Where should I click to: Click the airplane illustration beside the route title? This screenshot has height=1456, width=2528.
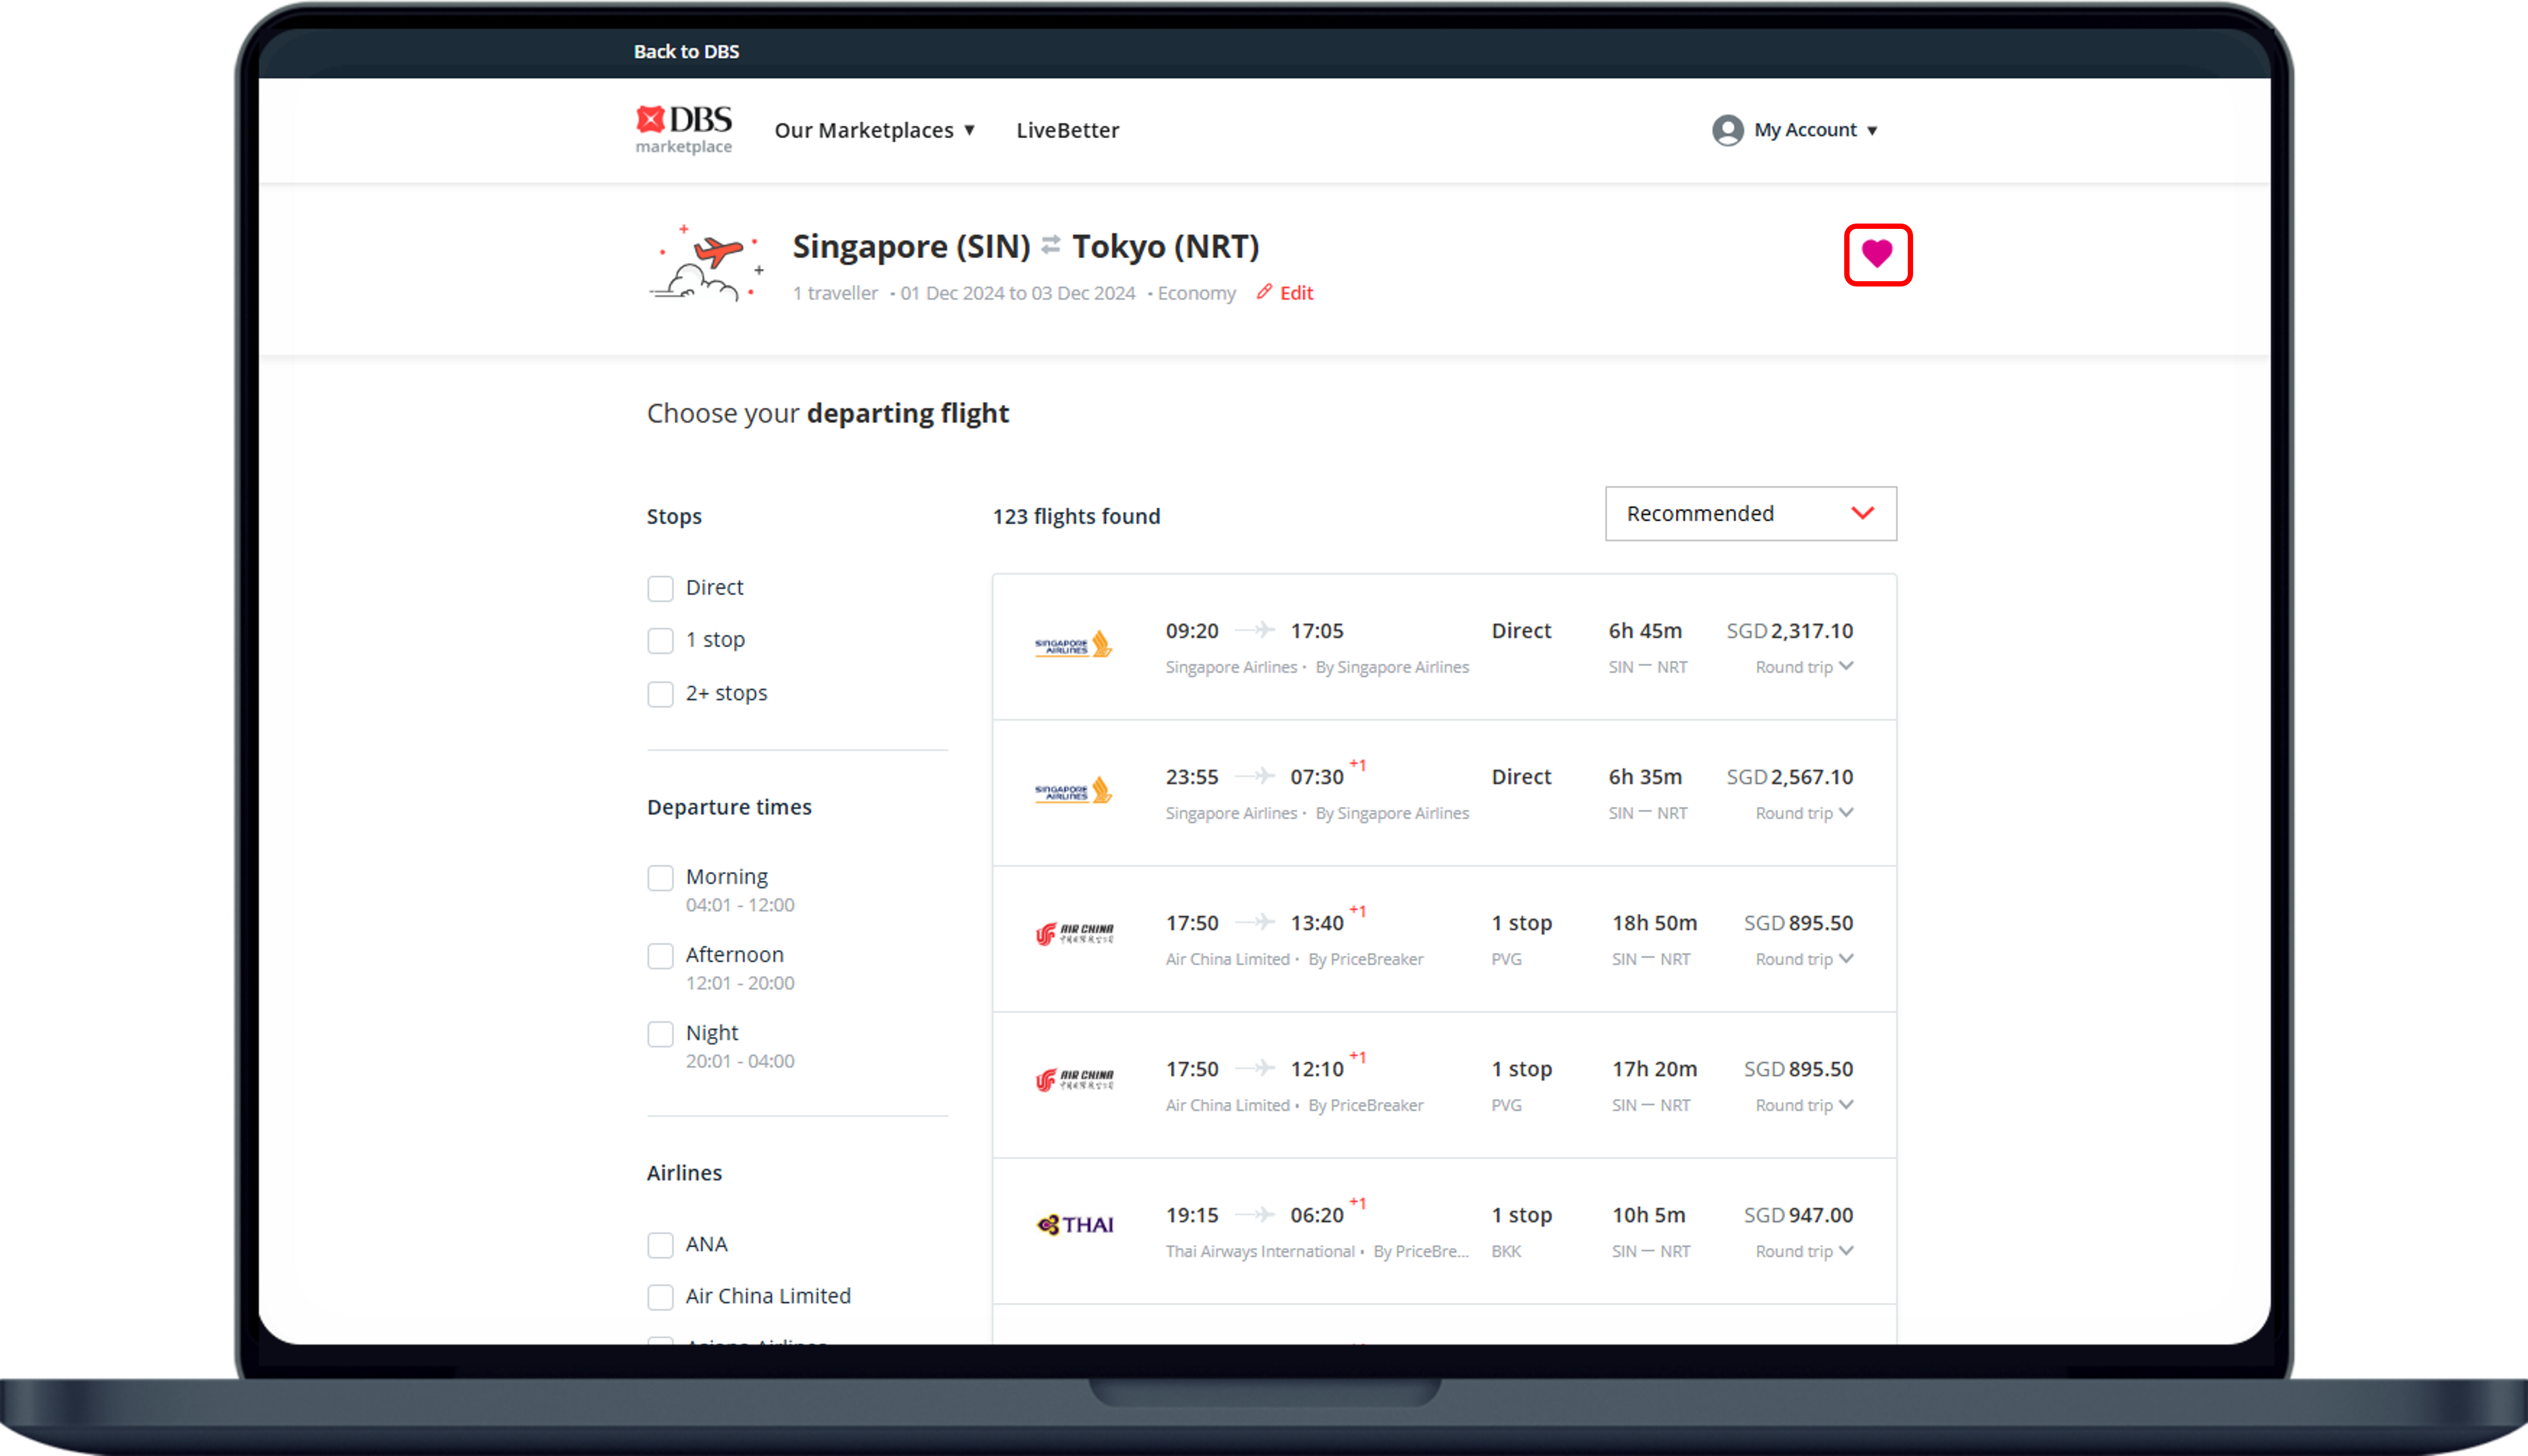point(707,263)
